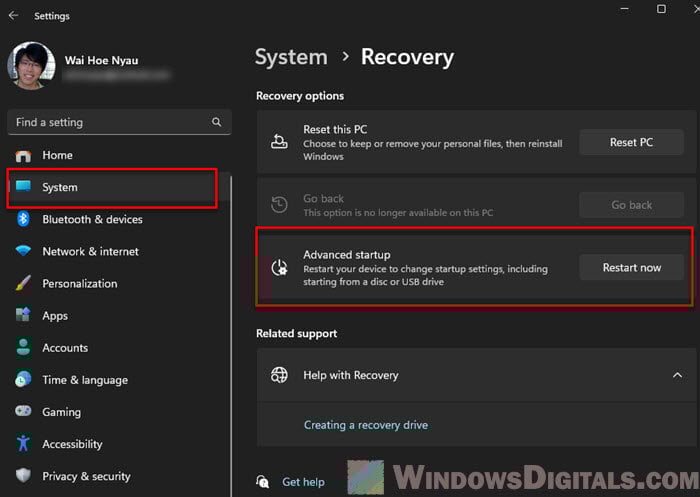The width and height of the screenshot is (700, 497).
Task: Click the Restart now button
Action: pos(631,267)
